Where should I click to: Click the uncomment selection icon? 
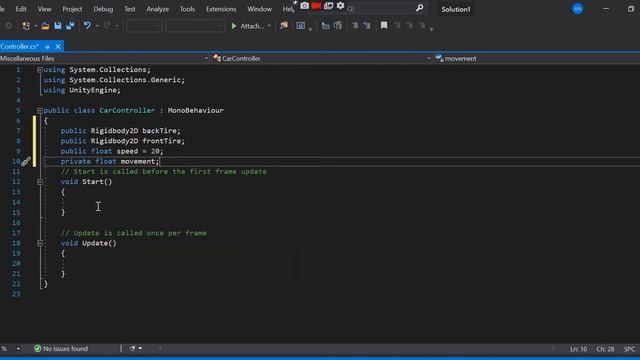[367, 26]
